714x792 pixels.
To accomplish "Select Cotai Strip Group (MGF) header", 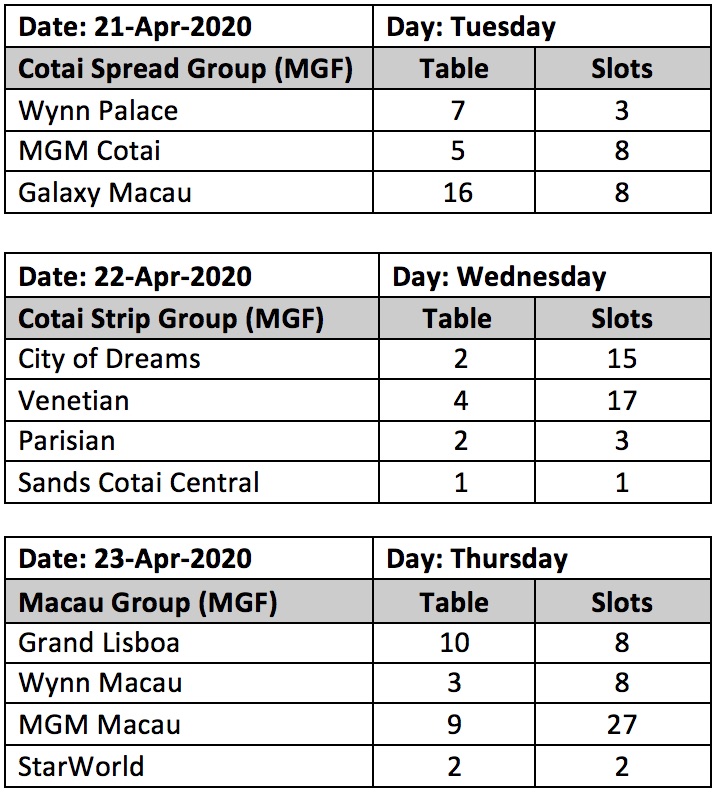I will 192,318.
